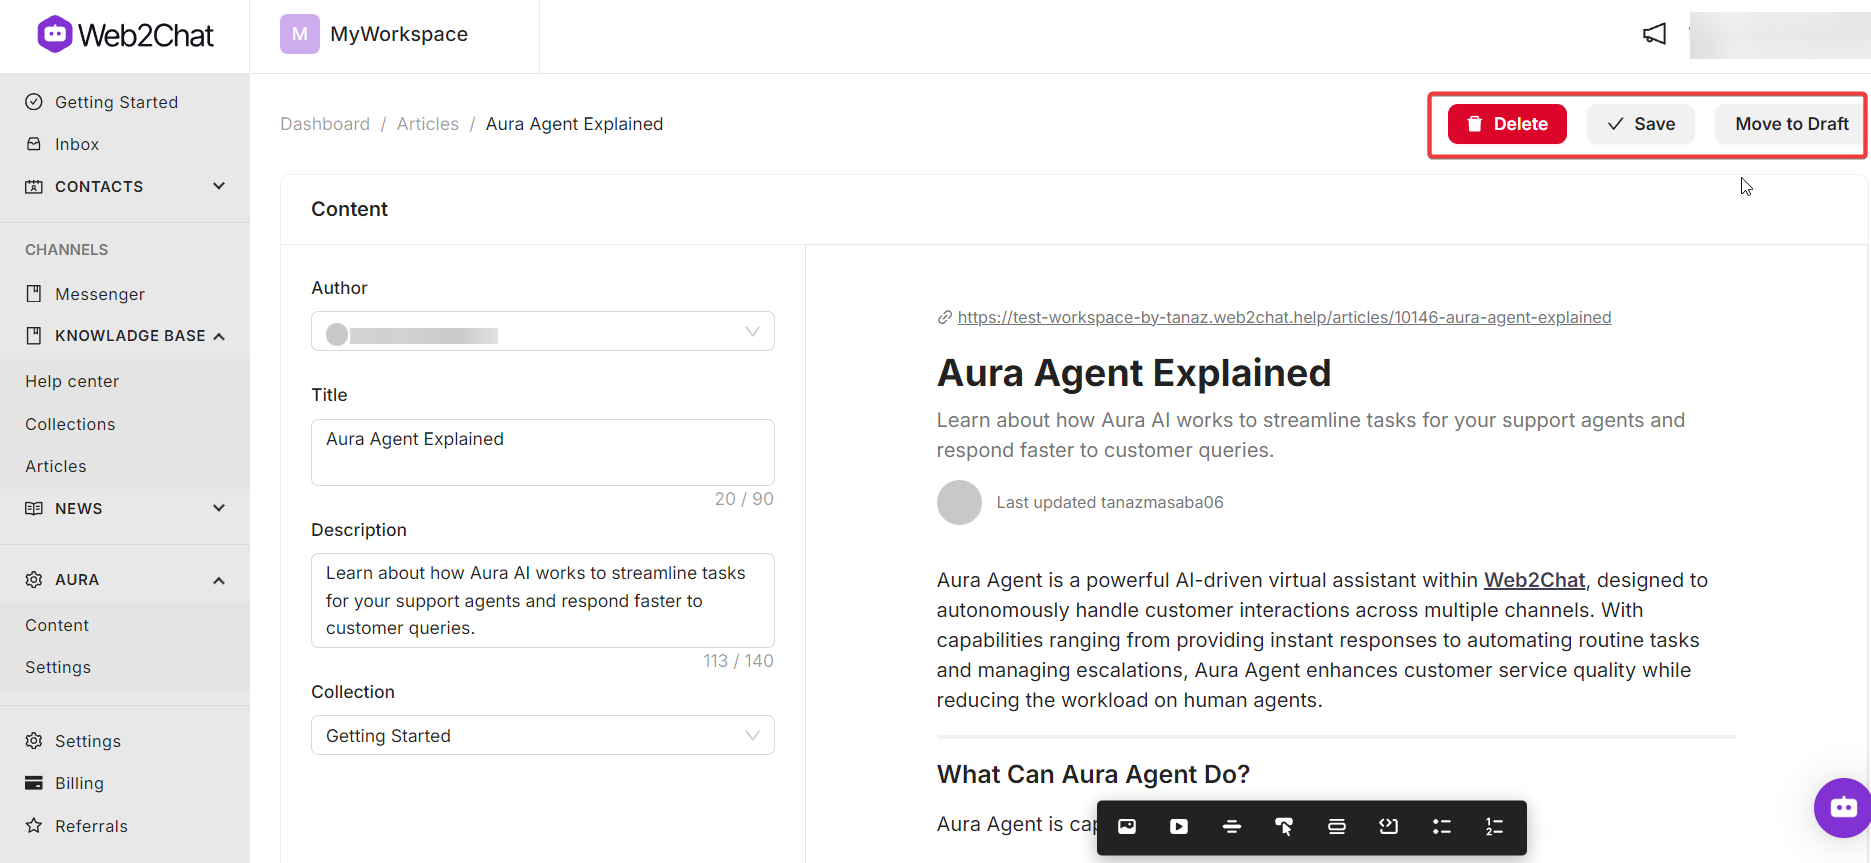Open Help center under Knowledge Base
The width and height of the screenshot is (1871, 863).
click(x=72, y=381)
